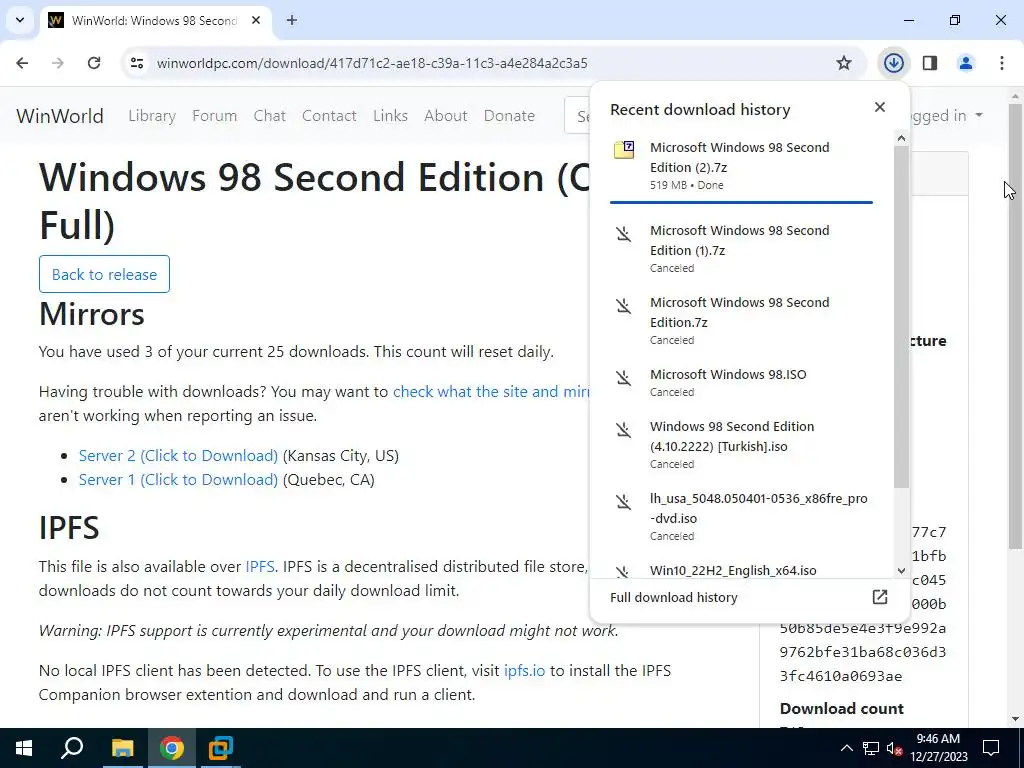1024x768 pixels.
Task: Open the clock showing 9:46 AM
Action: tap(938, 748)
